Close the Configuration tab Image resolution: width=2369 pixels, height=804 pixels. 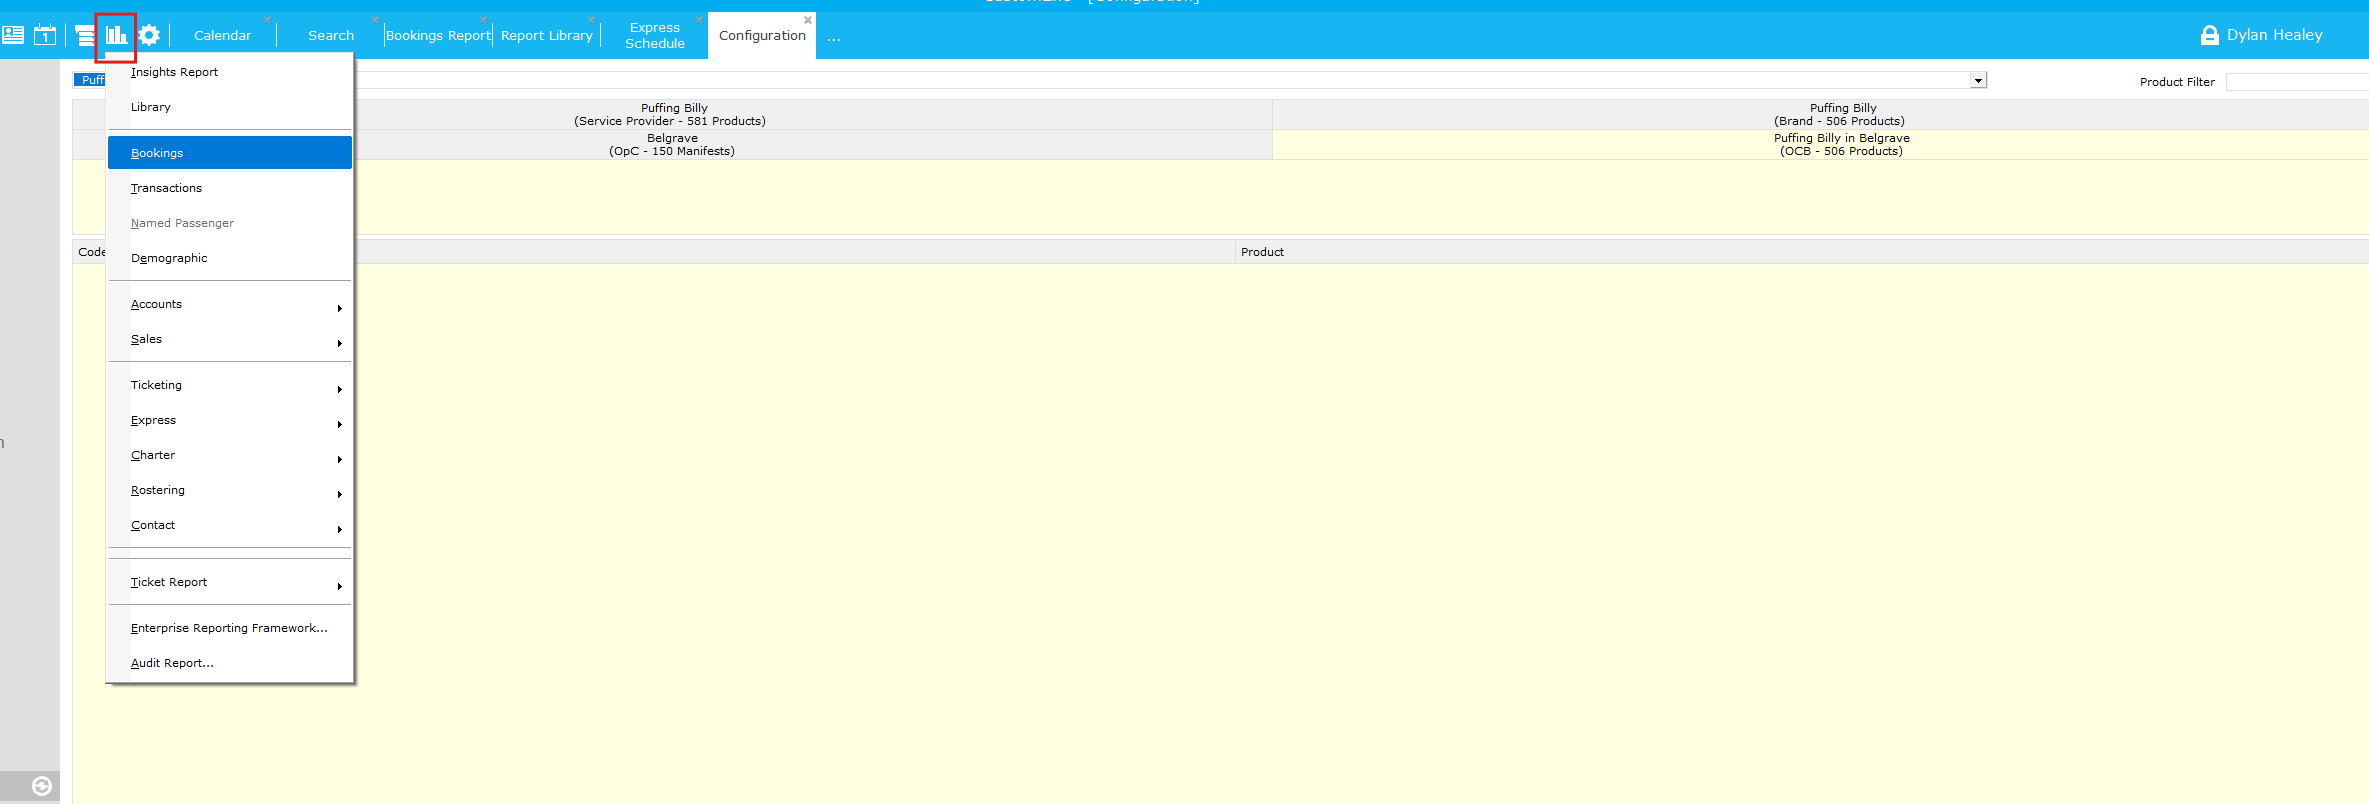808,20
